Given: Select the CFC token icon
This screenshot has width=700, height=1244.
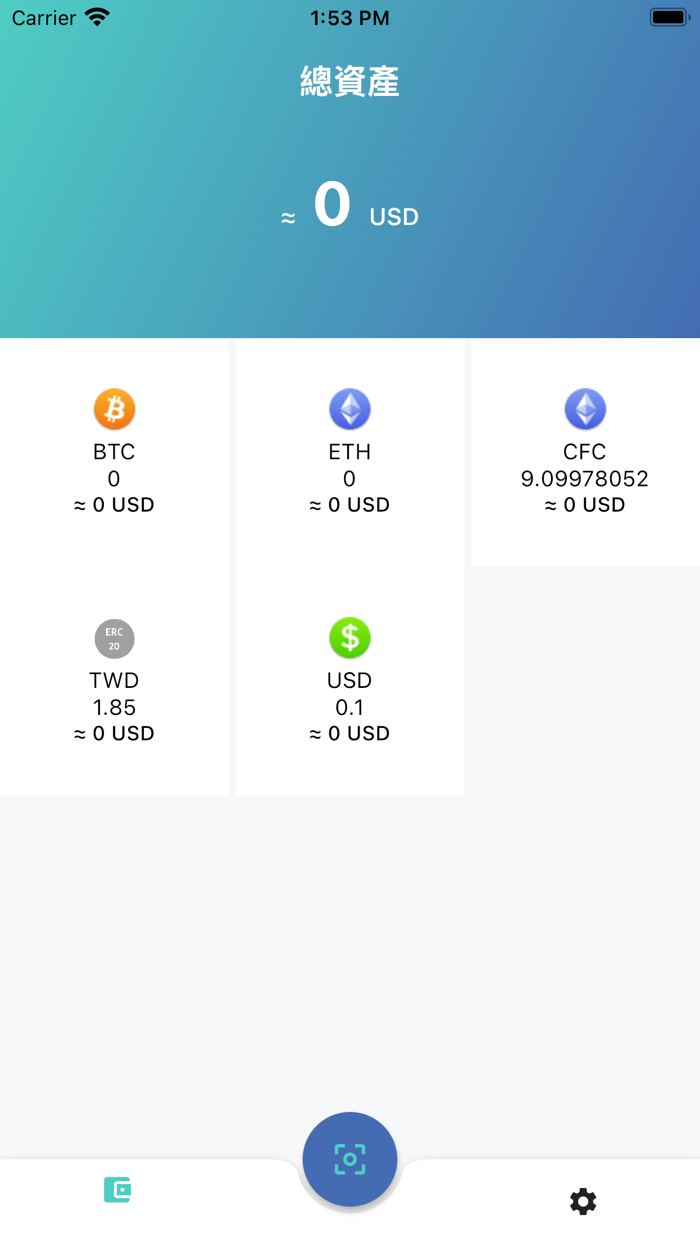Looking at the screenshot, I should (585, 408).
